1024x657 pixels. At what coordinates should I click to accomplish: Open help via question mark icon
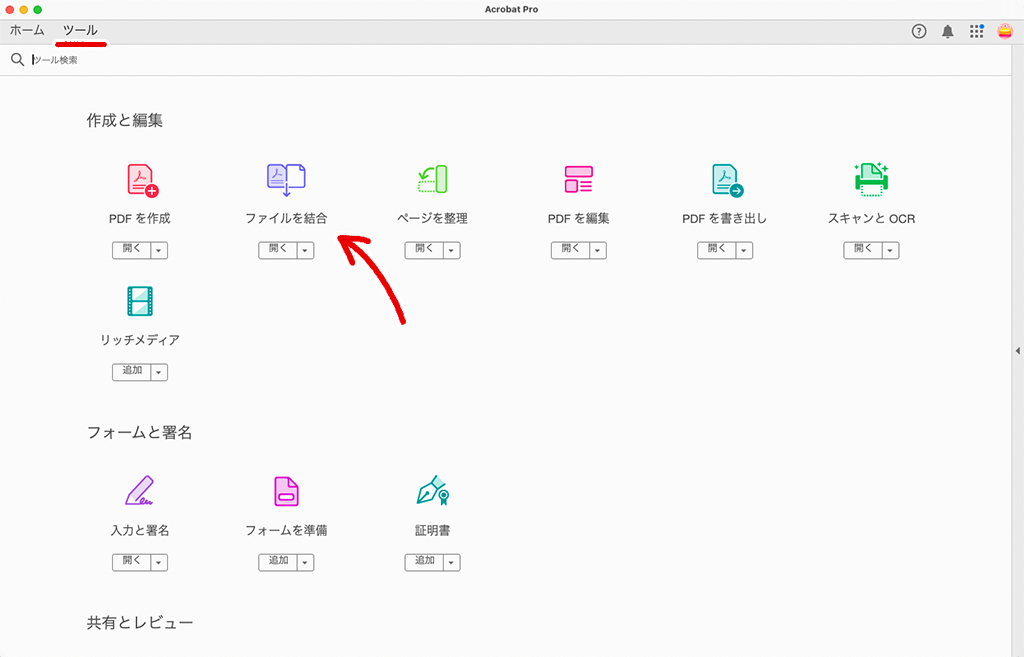pyautogui.click(x=919, y=31)
